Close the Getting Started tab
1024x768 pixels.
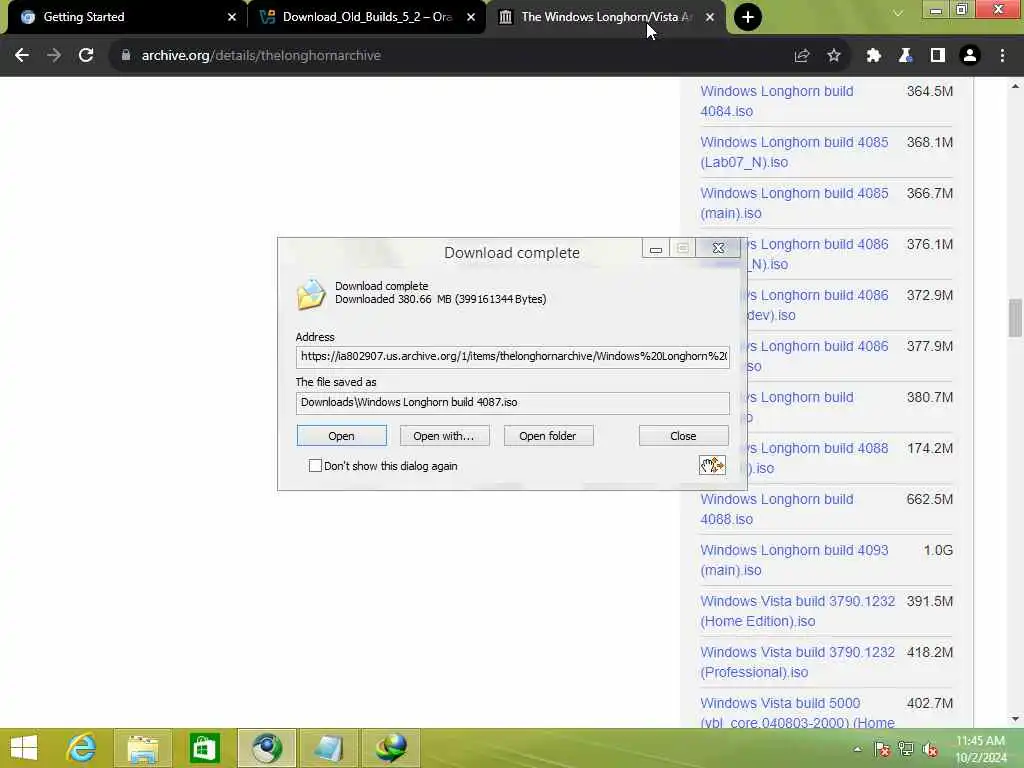pos(232,17)
